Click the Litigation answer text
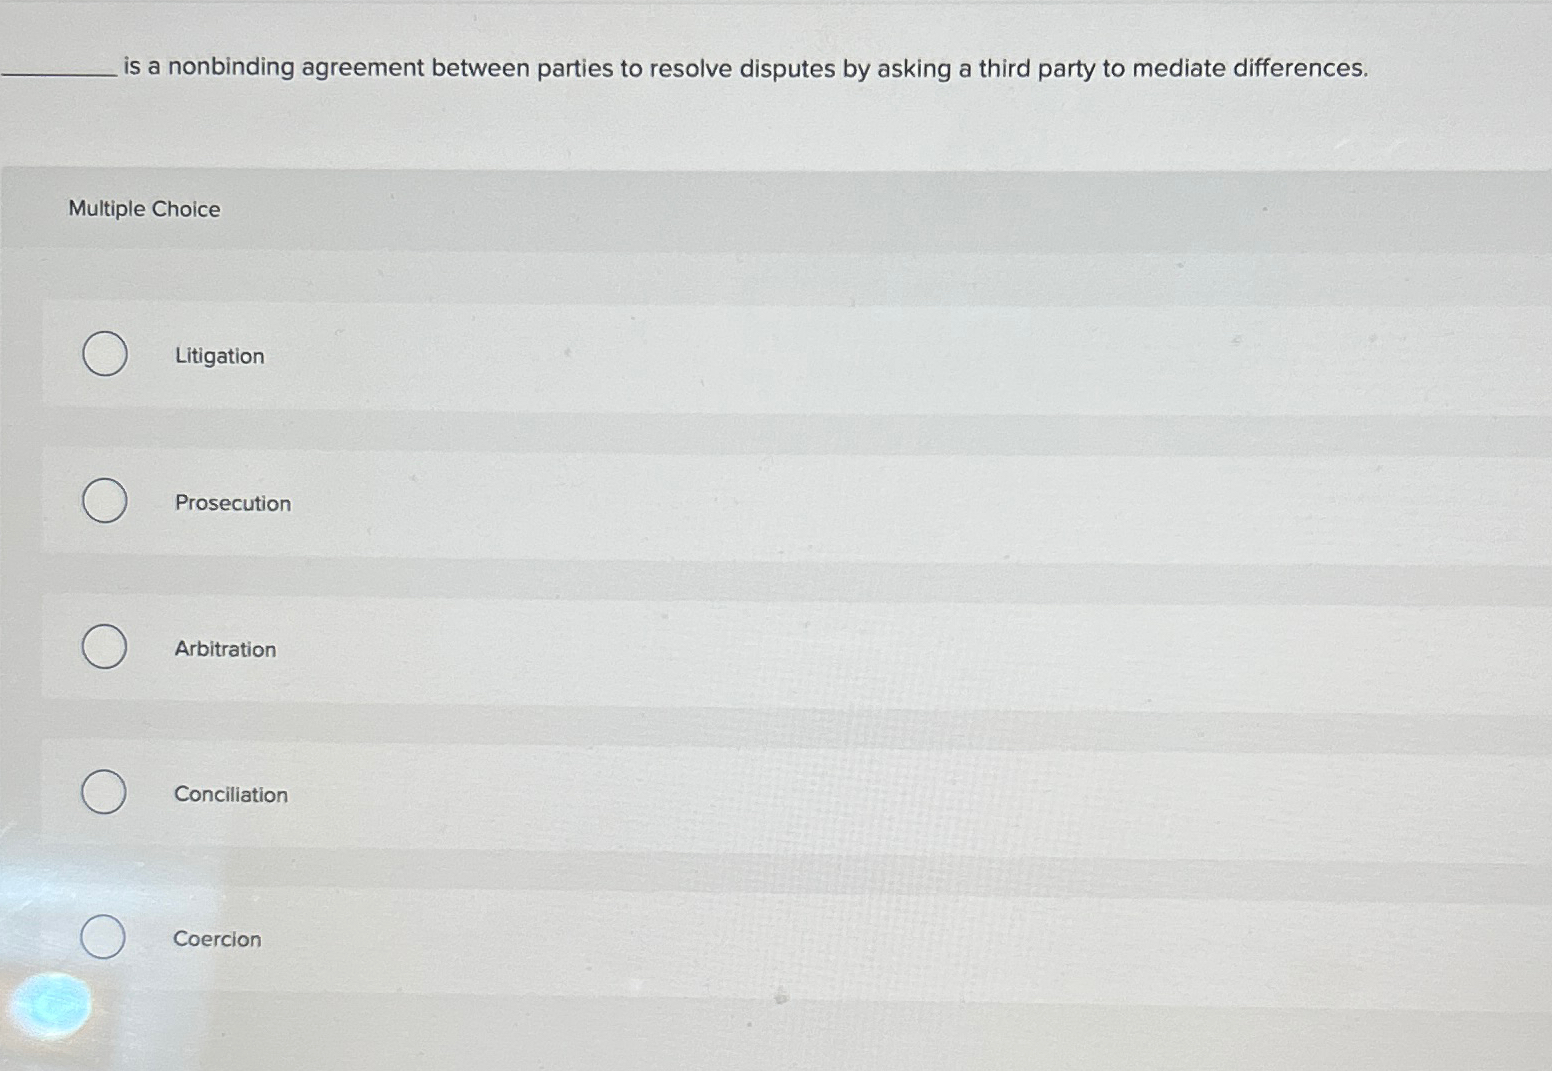The height and width of the screenshot is (1071, 1552). [x=219, y=356]
